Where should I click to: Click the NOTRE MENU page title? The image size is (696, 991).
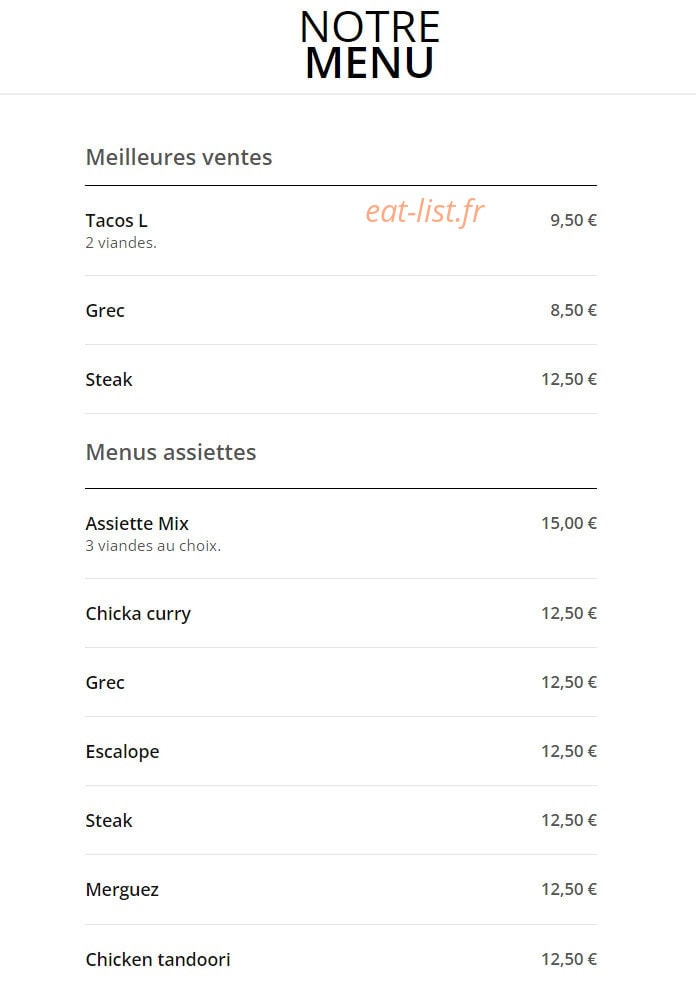(x=370, y=46)
